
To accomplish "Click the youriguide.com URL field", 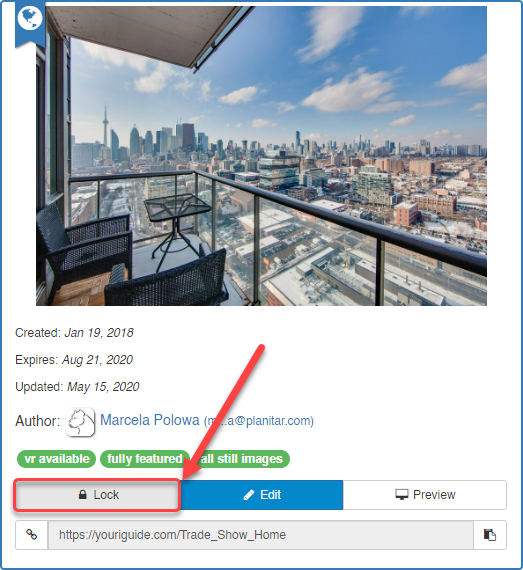I will 261,535.
